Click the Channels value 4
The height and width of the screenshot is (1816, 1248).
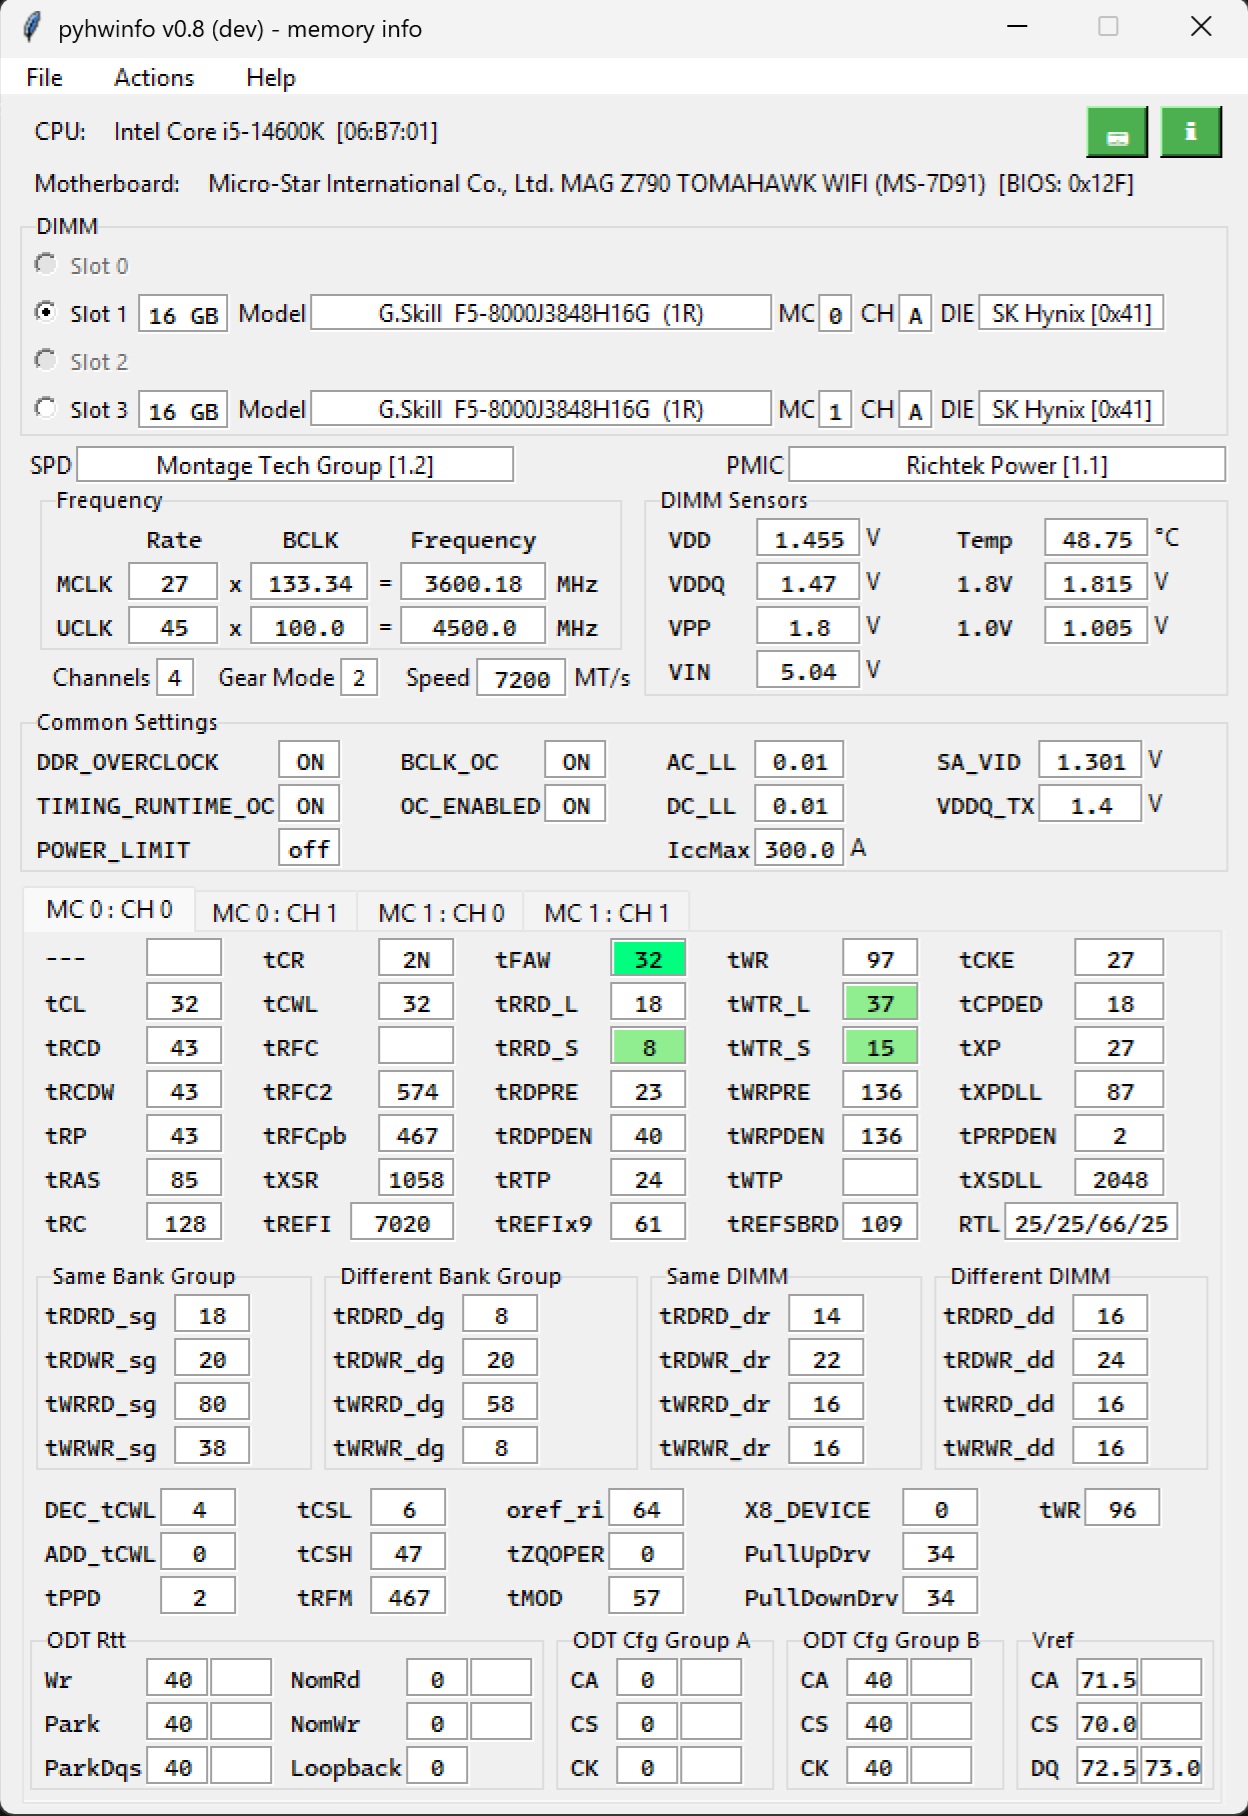[175, 679]
